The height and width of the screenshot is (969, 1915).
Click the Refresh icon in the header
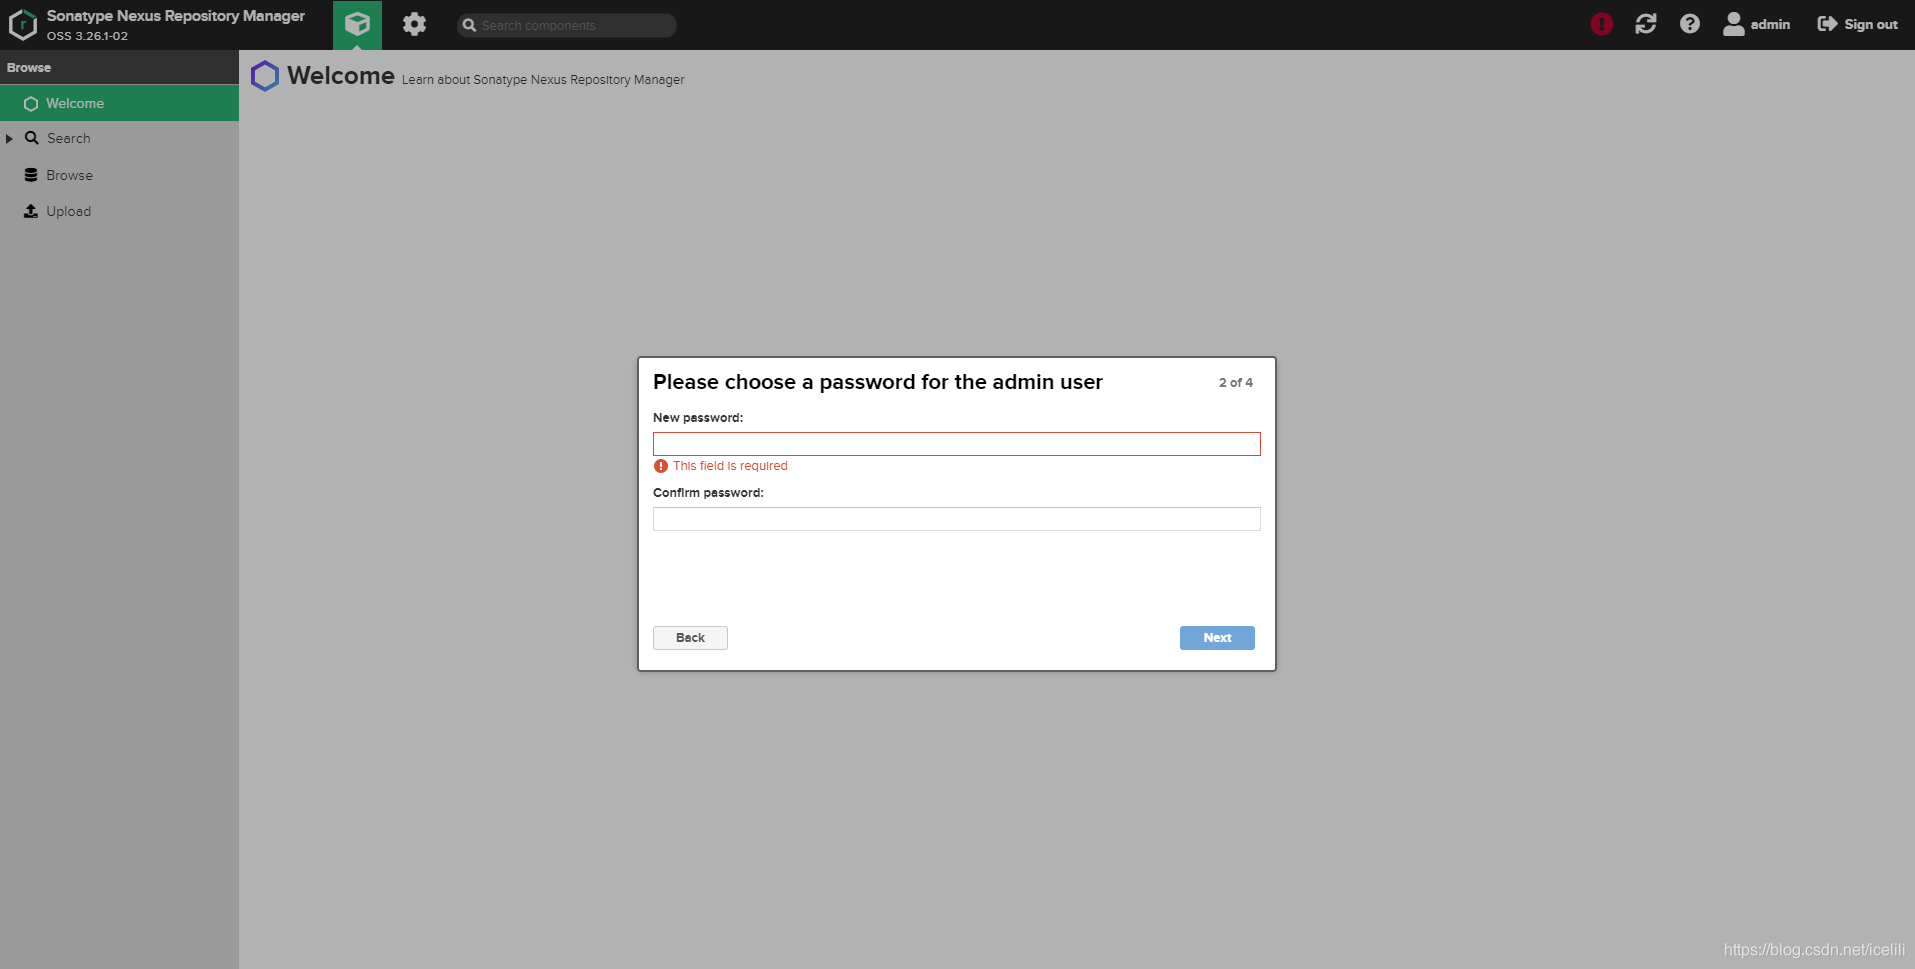pyautogui.click(x=1645, y=24)
